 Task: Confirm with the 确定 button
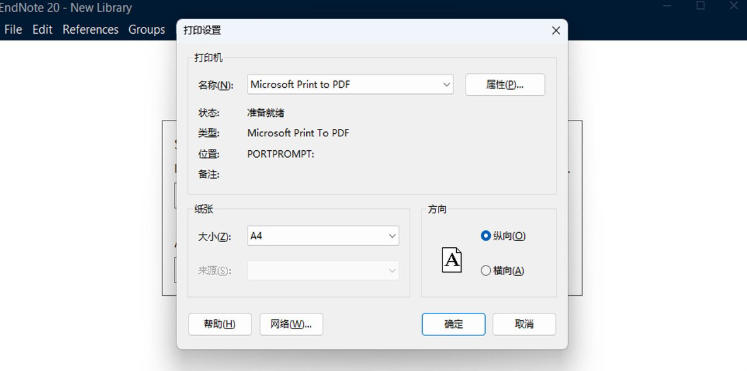pyautogui.click(x=454, y=324)
